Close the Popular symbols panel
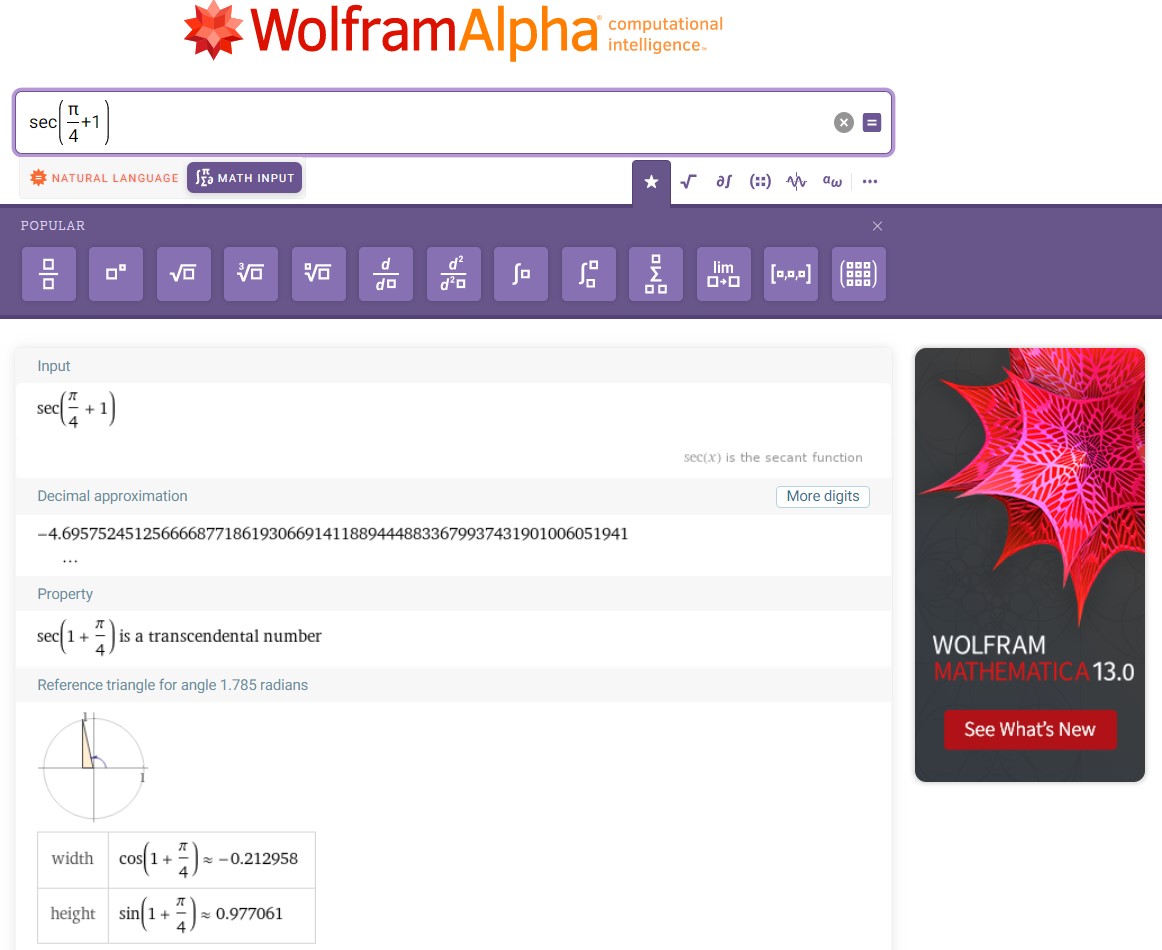The height and width of the screenshot is (950, 1162). (877, 226)
